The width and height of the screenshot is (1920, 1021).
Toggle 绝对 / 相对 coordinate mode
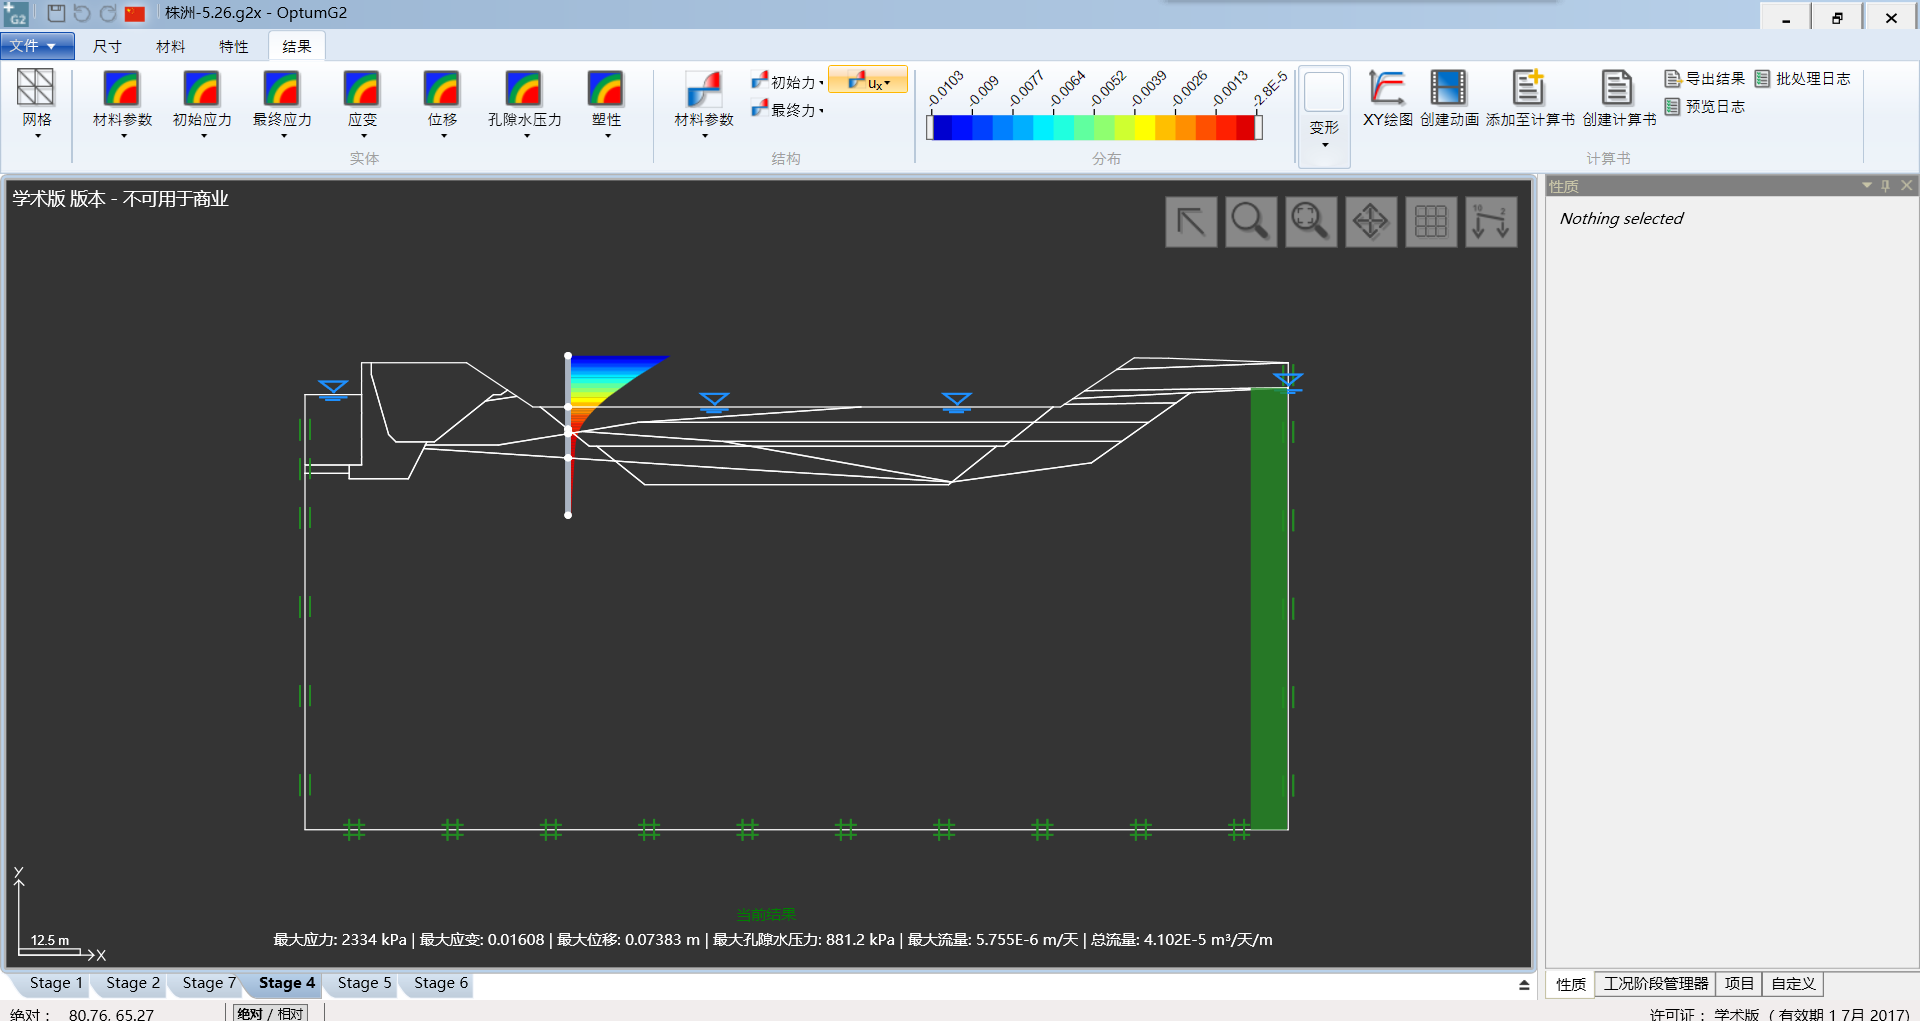[x=270, y=1012]
